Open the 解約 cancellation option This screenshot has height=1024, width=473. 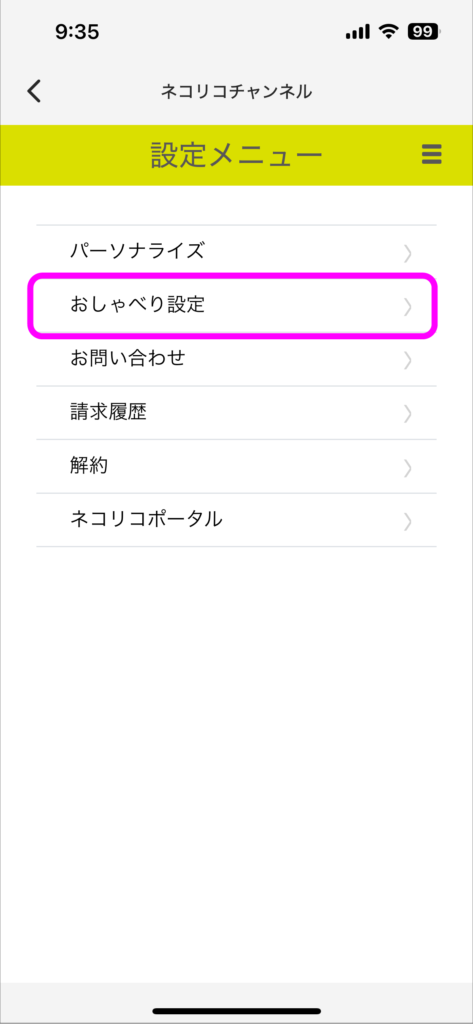click(236, 466)
